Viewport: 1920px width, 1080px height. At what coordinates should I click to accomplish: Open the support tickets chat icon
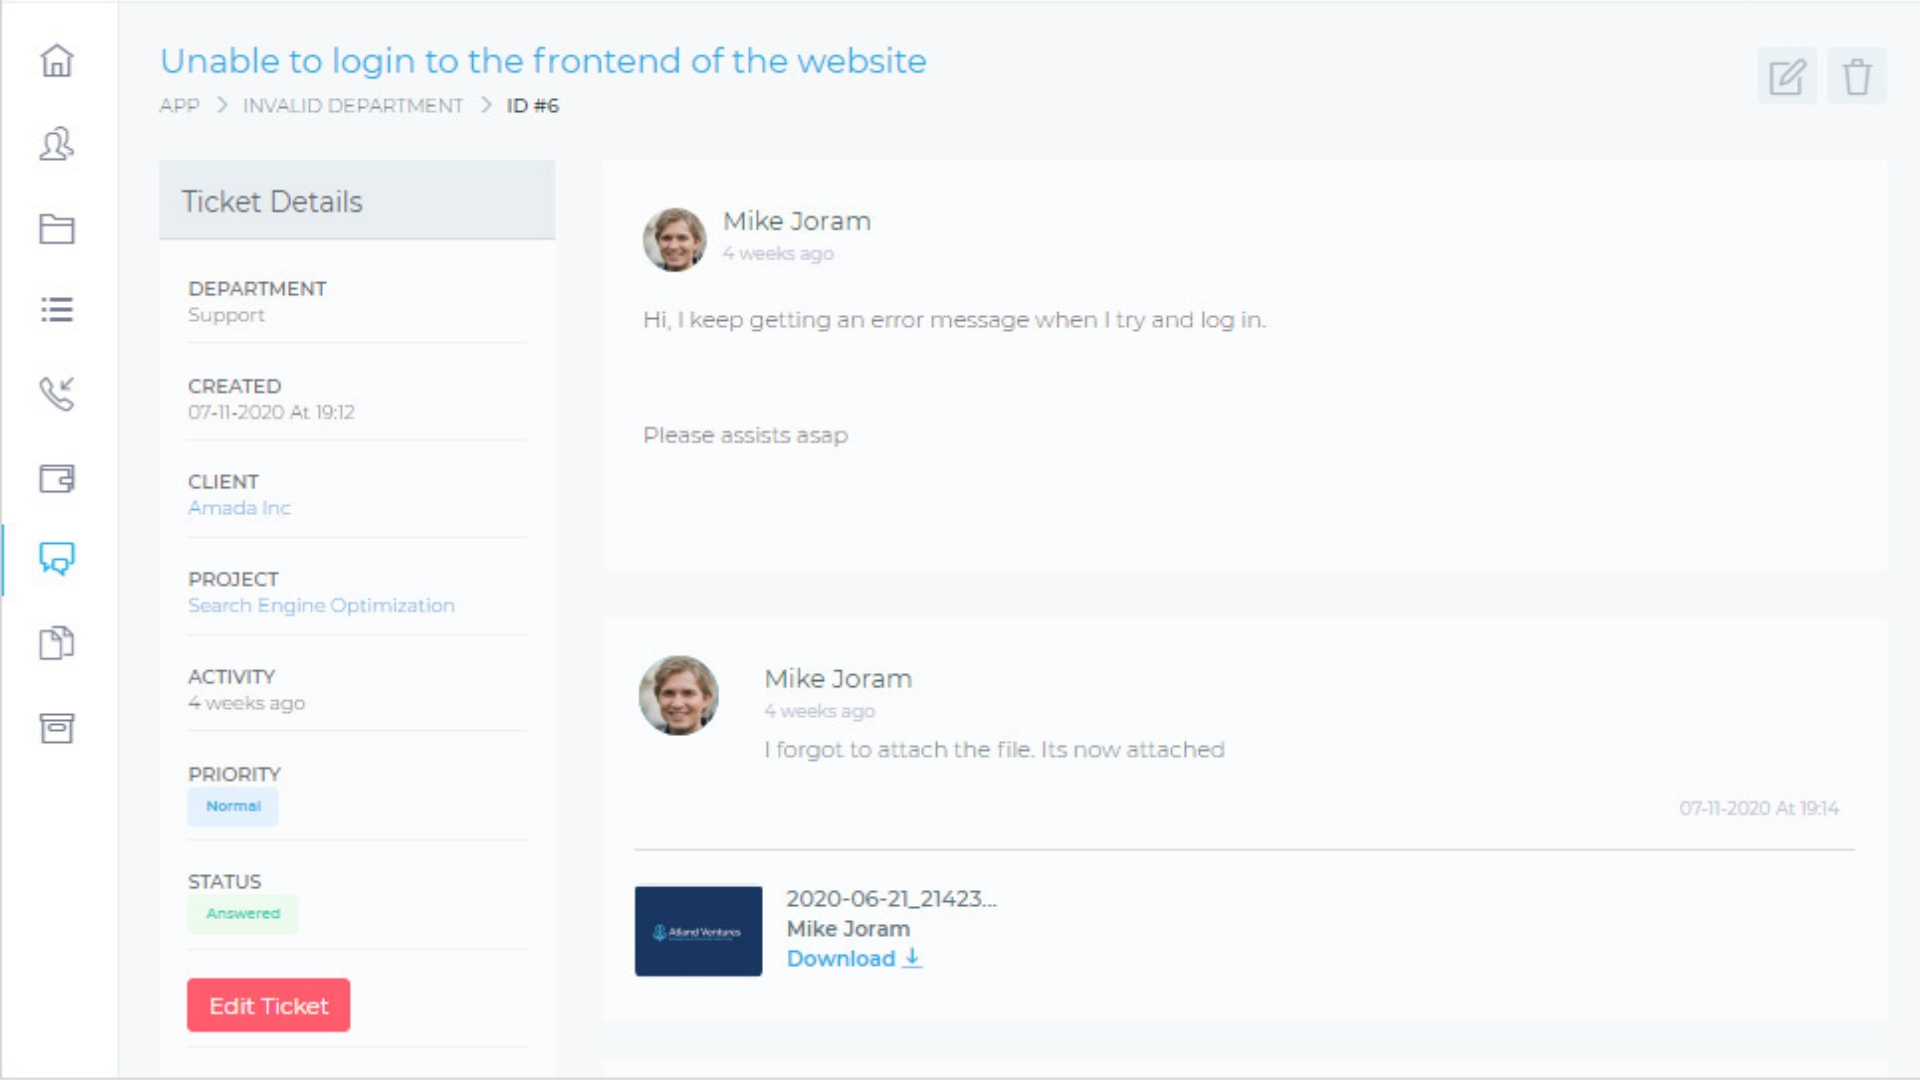tap(57, 559)
